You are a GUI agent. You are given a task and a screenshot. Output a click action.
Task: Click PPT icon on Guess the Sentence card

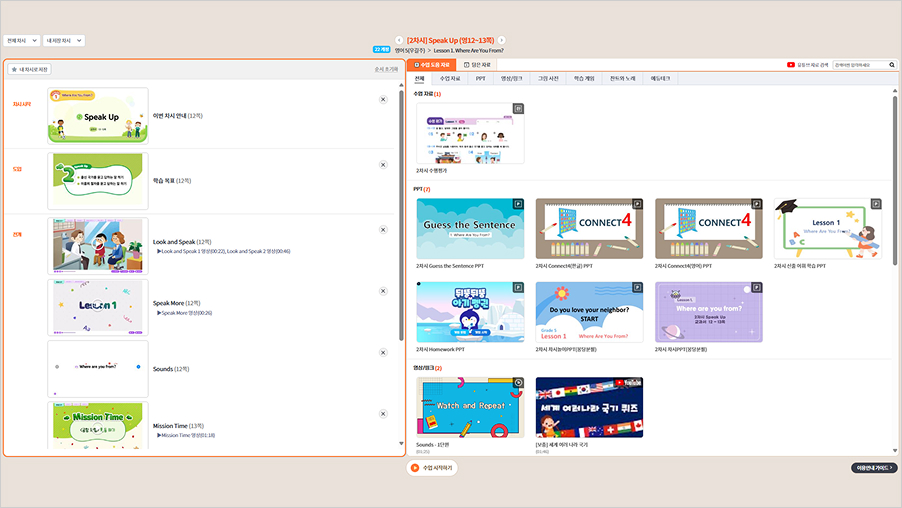click(517, 203)
